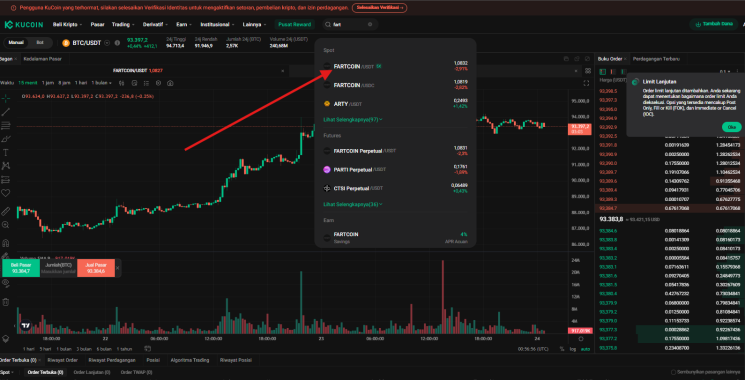Toggle chart fullscreen icon
The height and width of the screenshot is (380, 745).
(586, 83)
